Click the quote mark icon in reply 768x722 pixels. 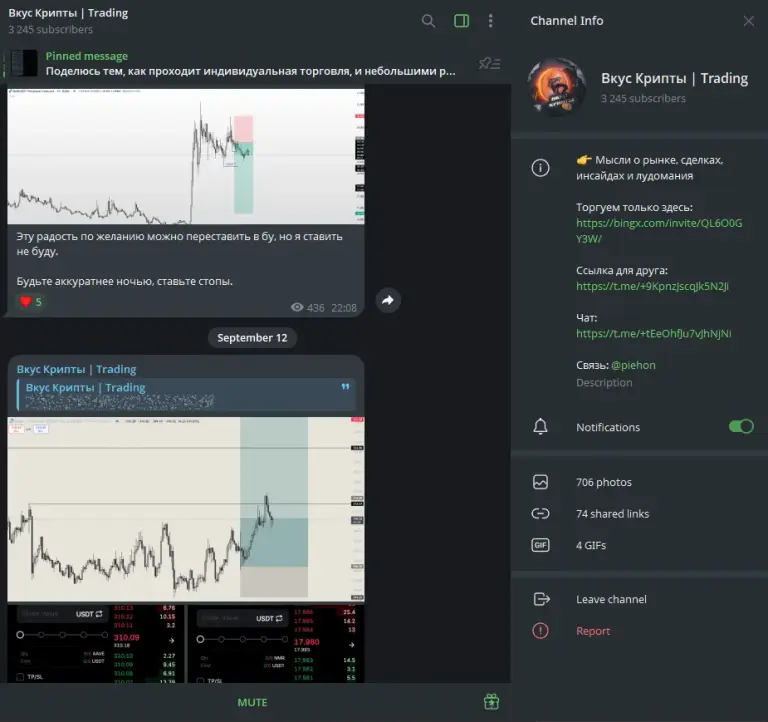coord(345,386)
